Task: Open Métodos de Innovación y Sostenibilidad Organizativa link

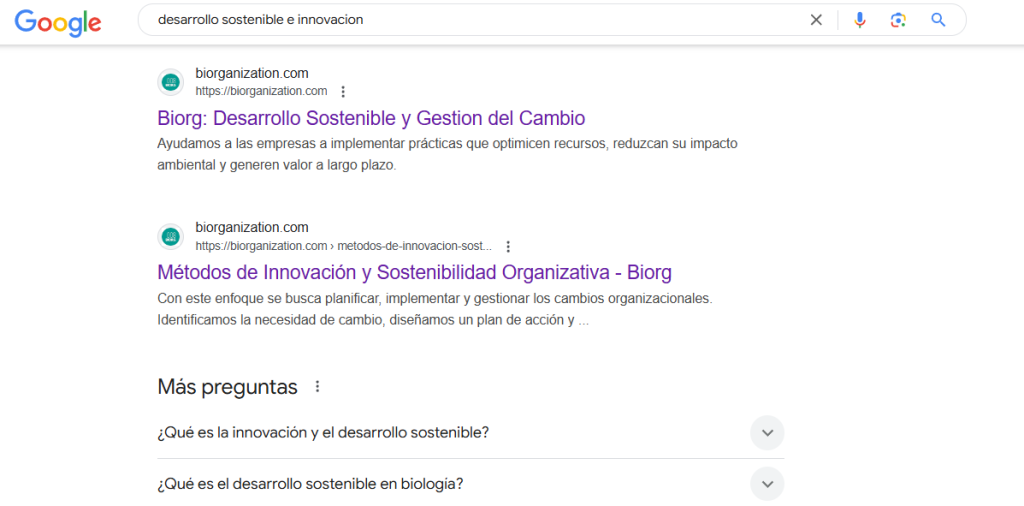Action: point(415,272)
